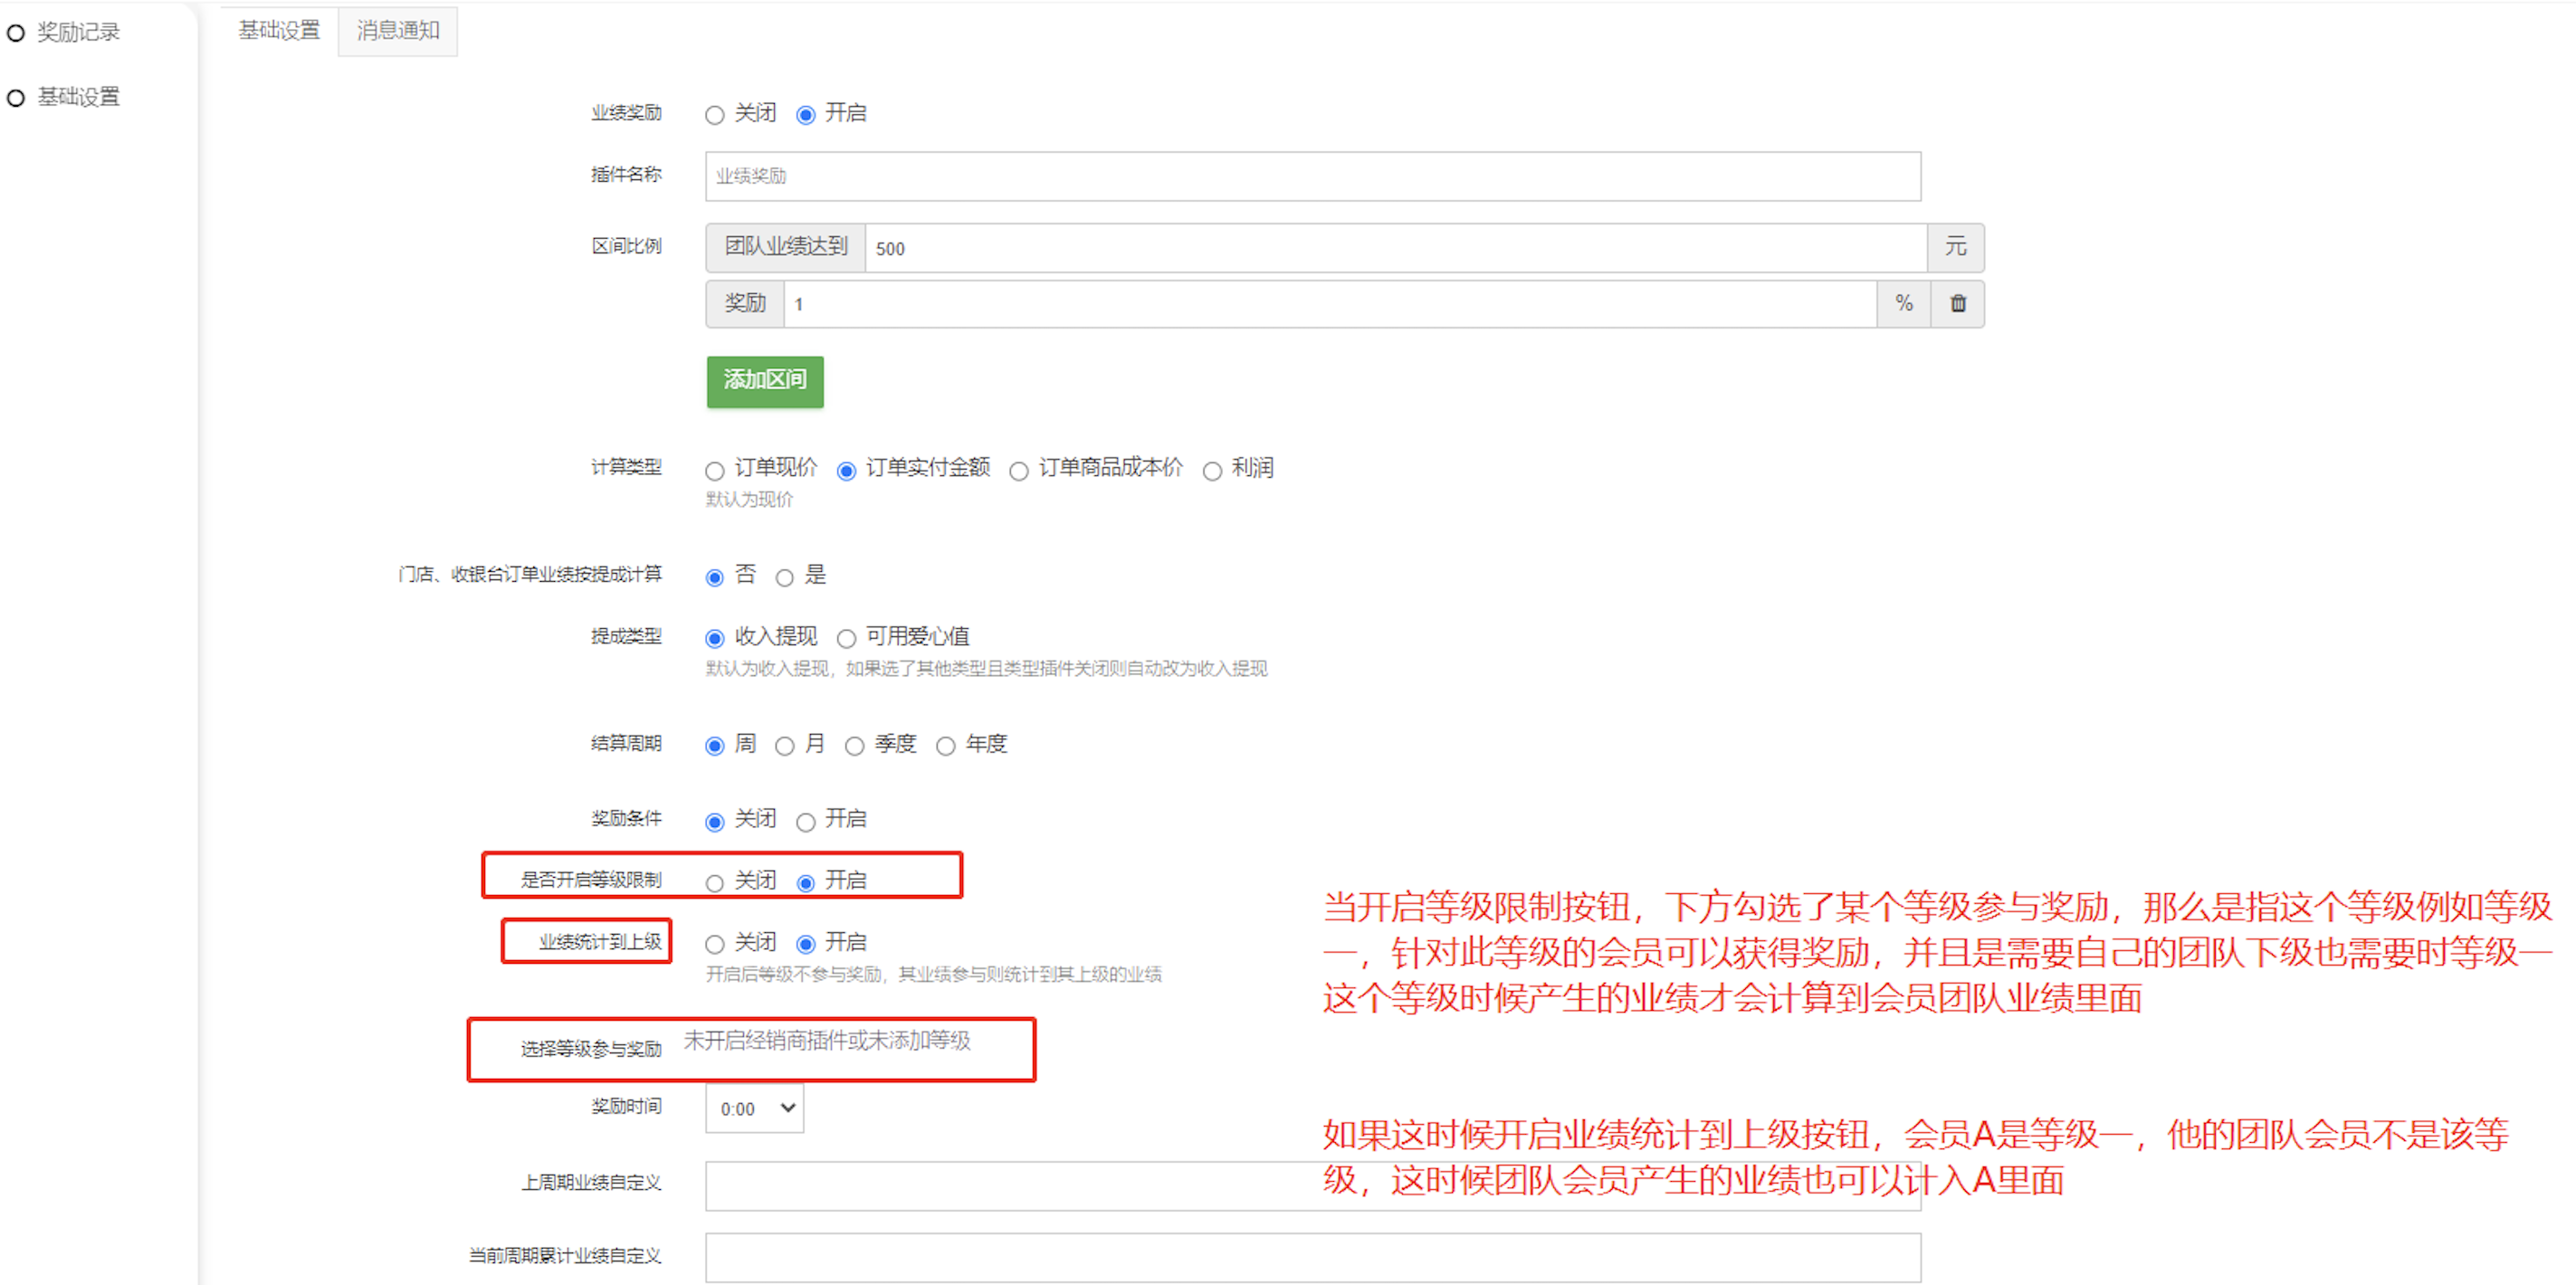
Task: Select 利润 calculation type
Action: pos(1212,471)
